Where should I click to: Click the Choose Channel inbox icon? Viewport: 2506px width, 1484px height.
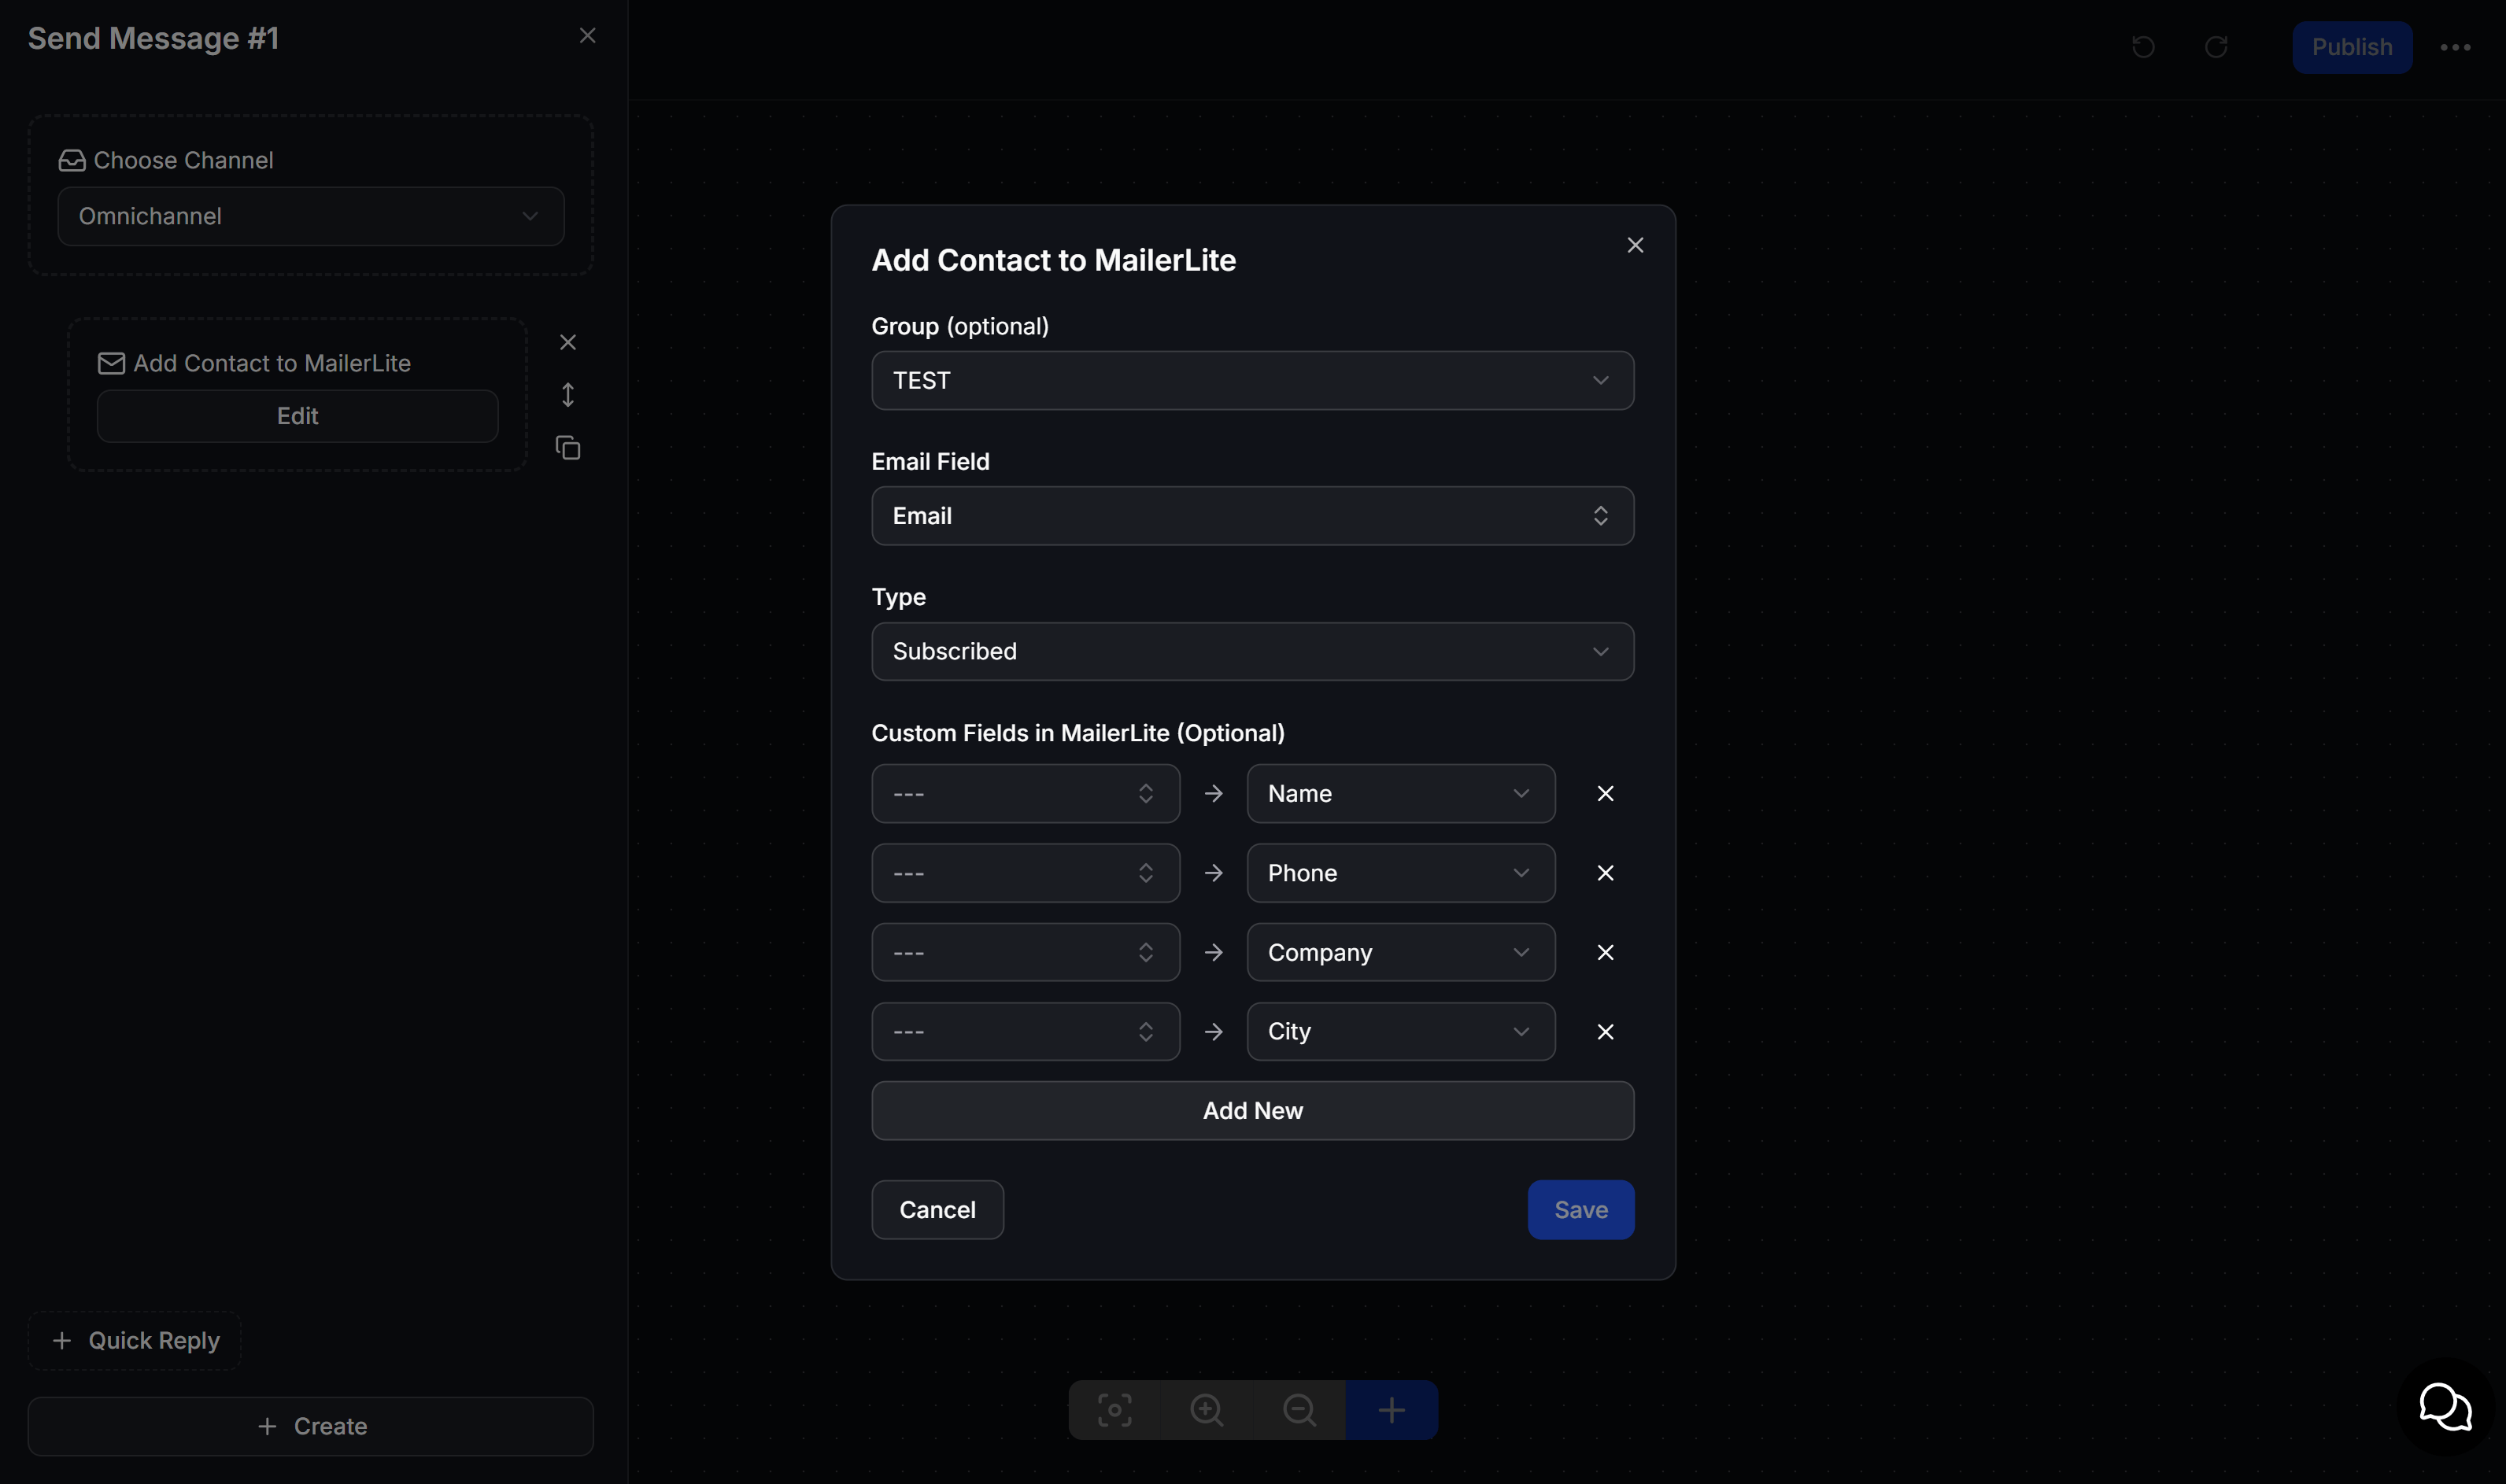pyautogui.click(x=72, y=160)
